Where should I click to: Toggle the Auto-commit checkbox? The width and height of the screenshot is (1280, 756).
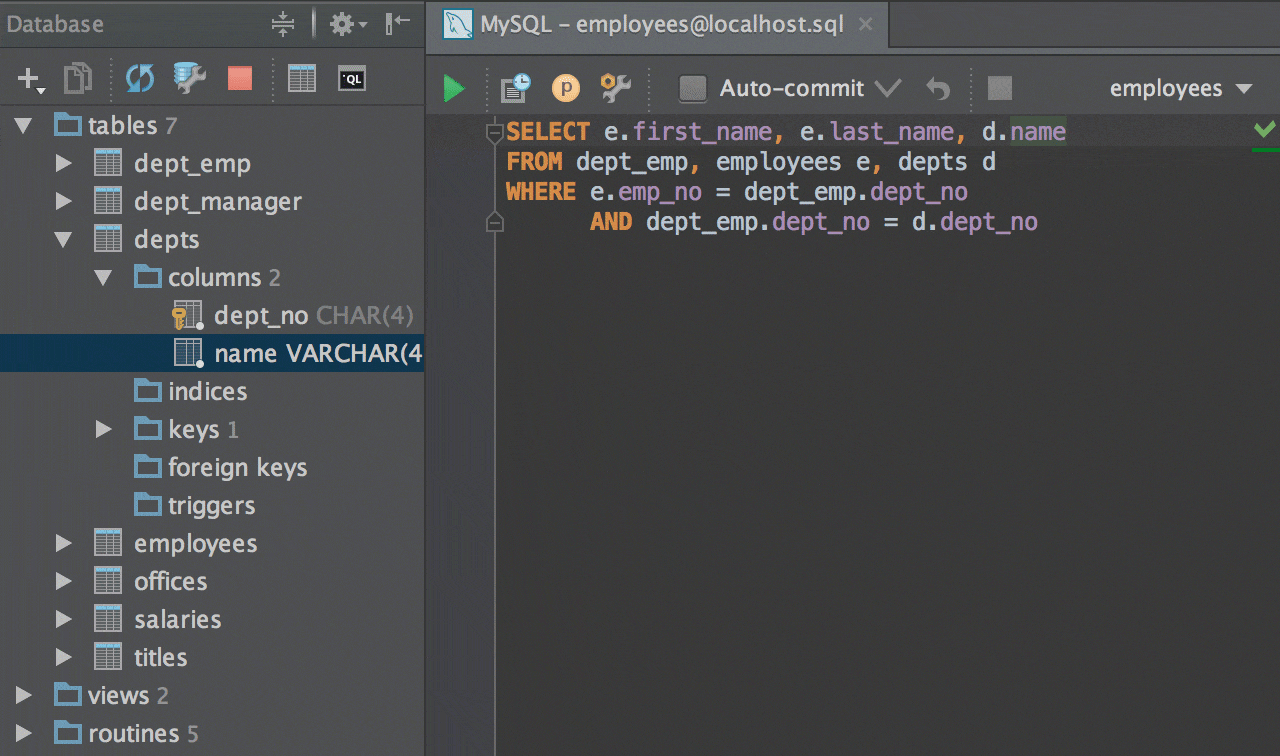coord(693,89)
